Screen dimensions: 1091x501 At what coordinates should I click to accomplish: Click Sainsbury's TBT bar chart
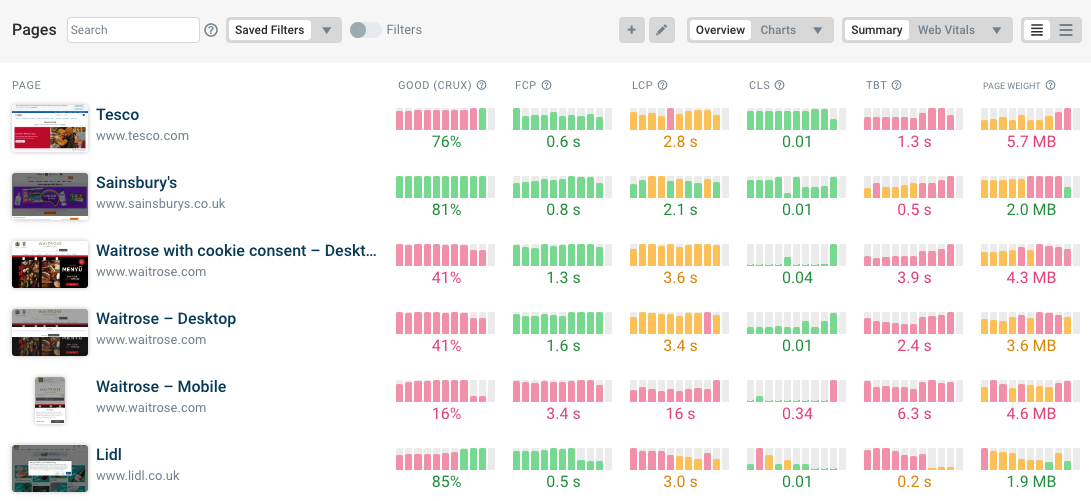coord(914,187)
